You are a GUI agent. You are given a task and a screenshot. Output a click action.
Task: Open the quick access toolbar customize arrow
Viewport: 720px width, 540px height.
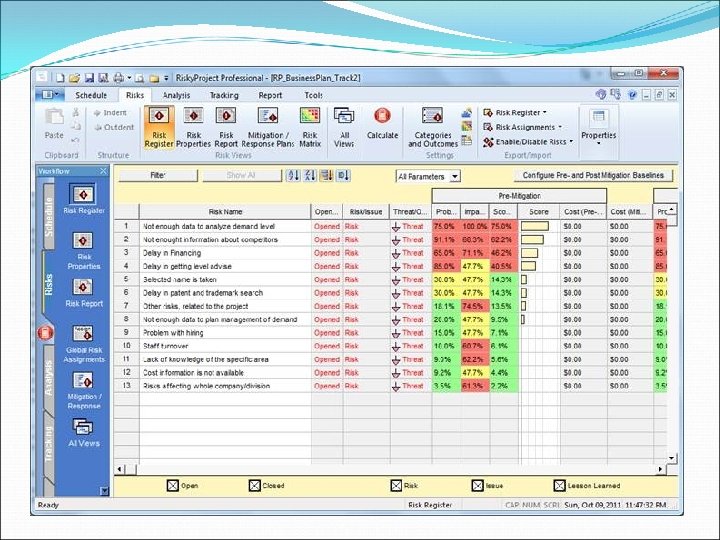166,79
